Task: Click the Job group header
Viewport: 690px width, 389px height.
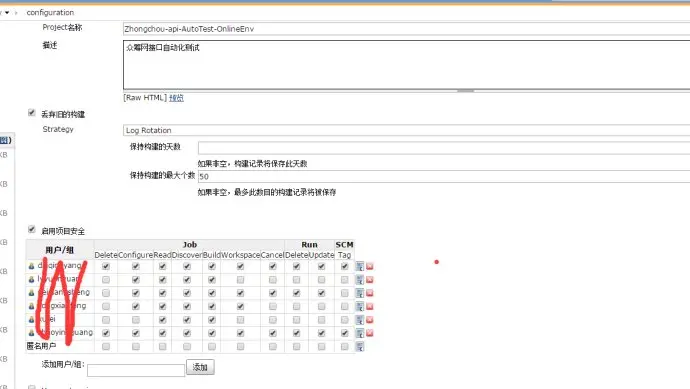Action: 190,245
